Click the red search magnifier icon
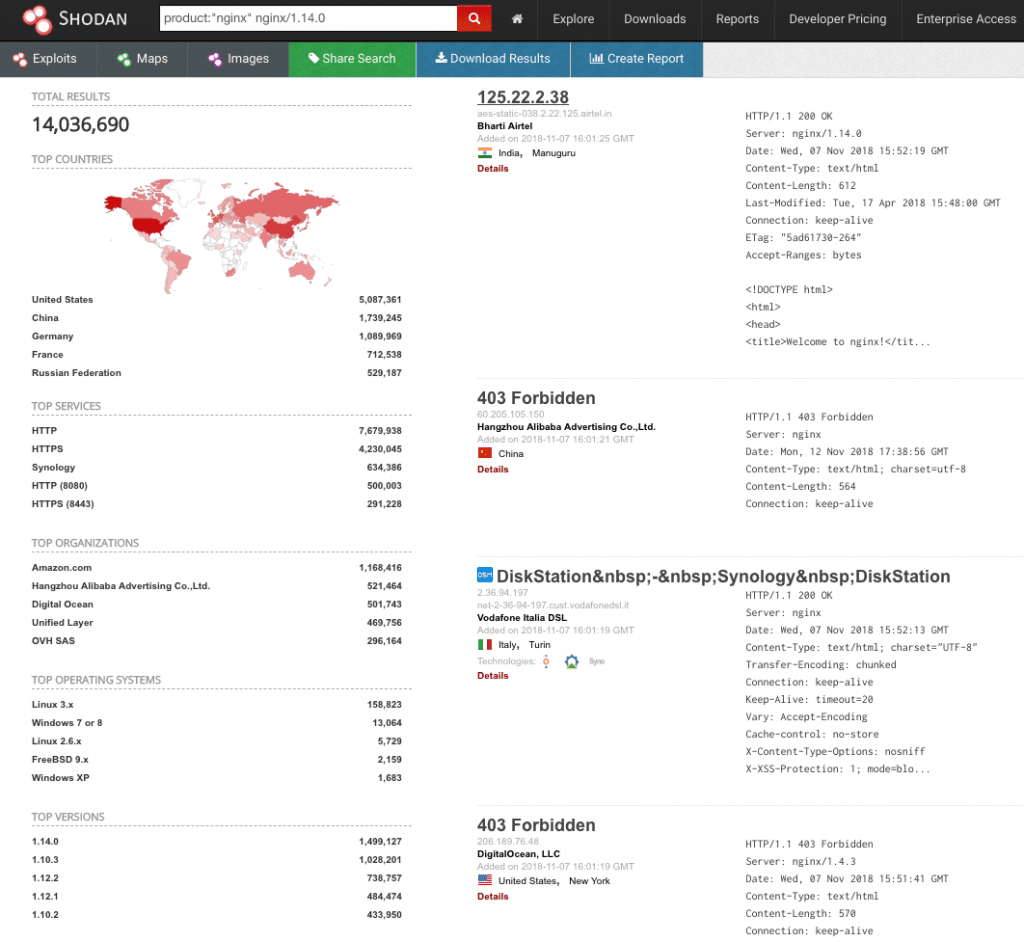This screenshot has height=942, width=1024. click(473, 18)
